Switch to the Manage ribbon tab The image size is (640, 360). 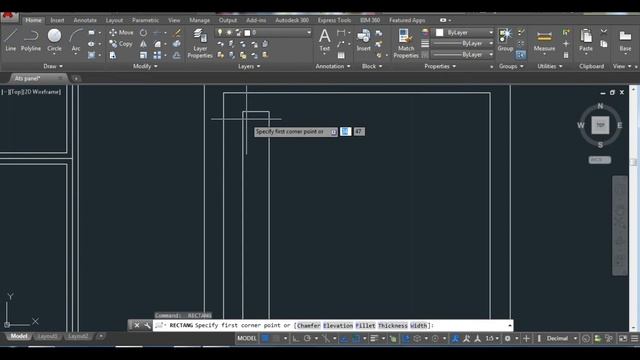200,20
